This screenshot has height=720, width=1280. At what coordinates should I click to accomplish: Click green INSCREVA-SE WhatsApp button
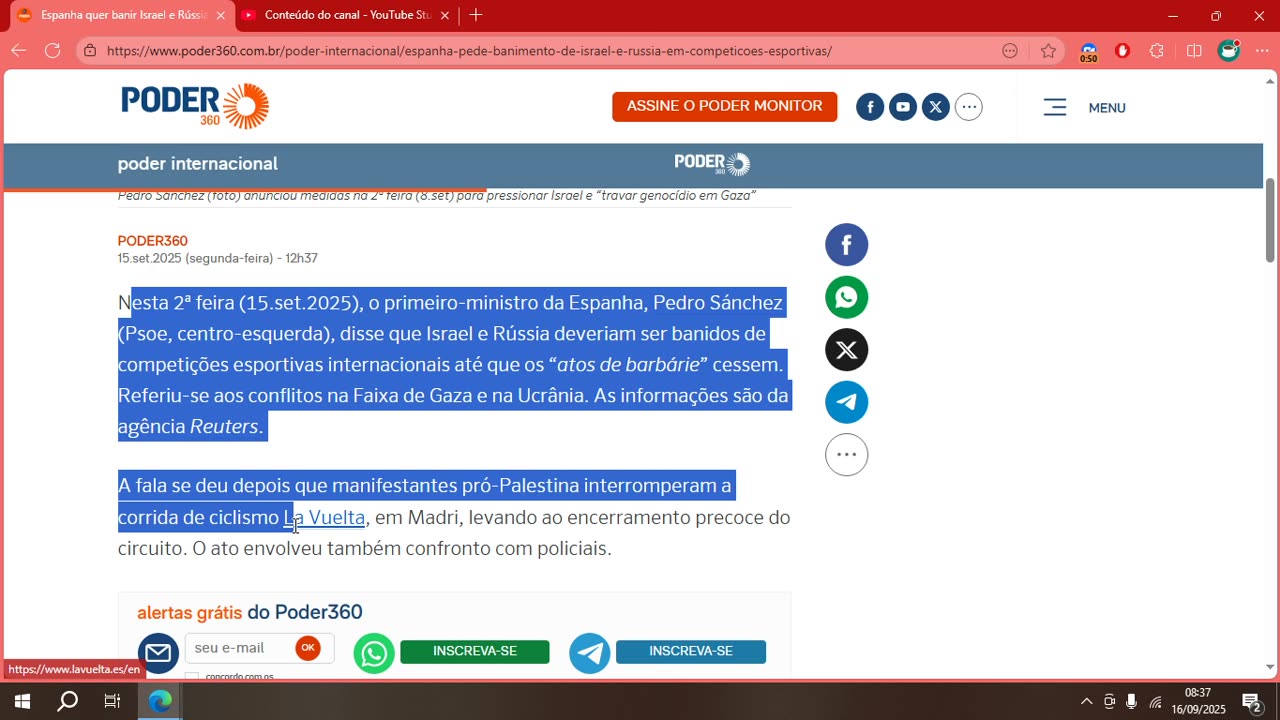click(475, 651)
